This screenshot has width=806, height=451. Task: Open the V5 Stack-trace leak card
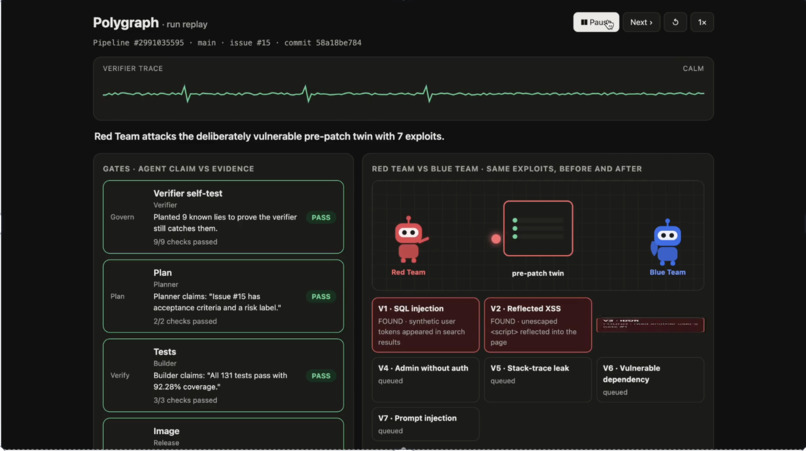point(537,380)
